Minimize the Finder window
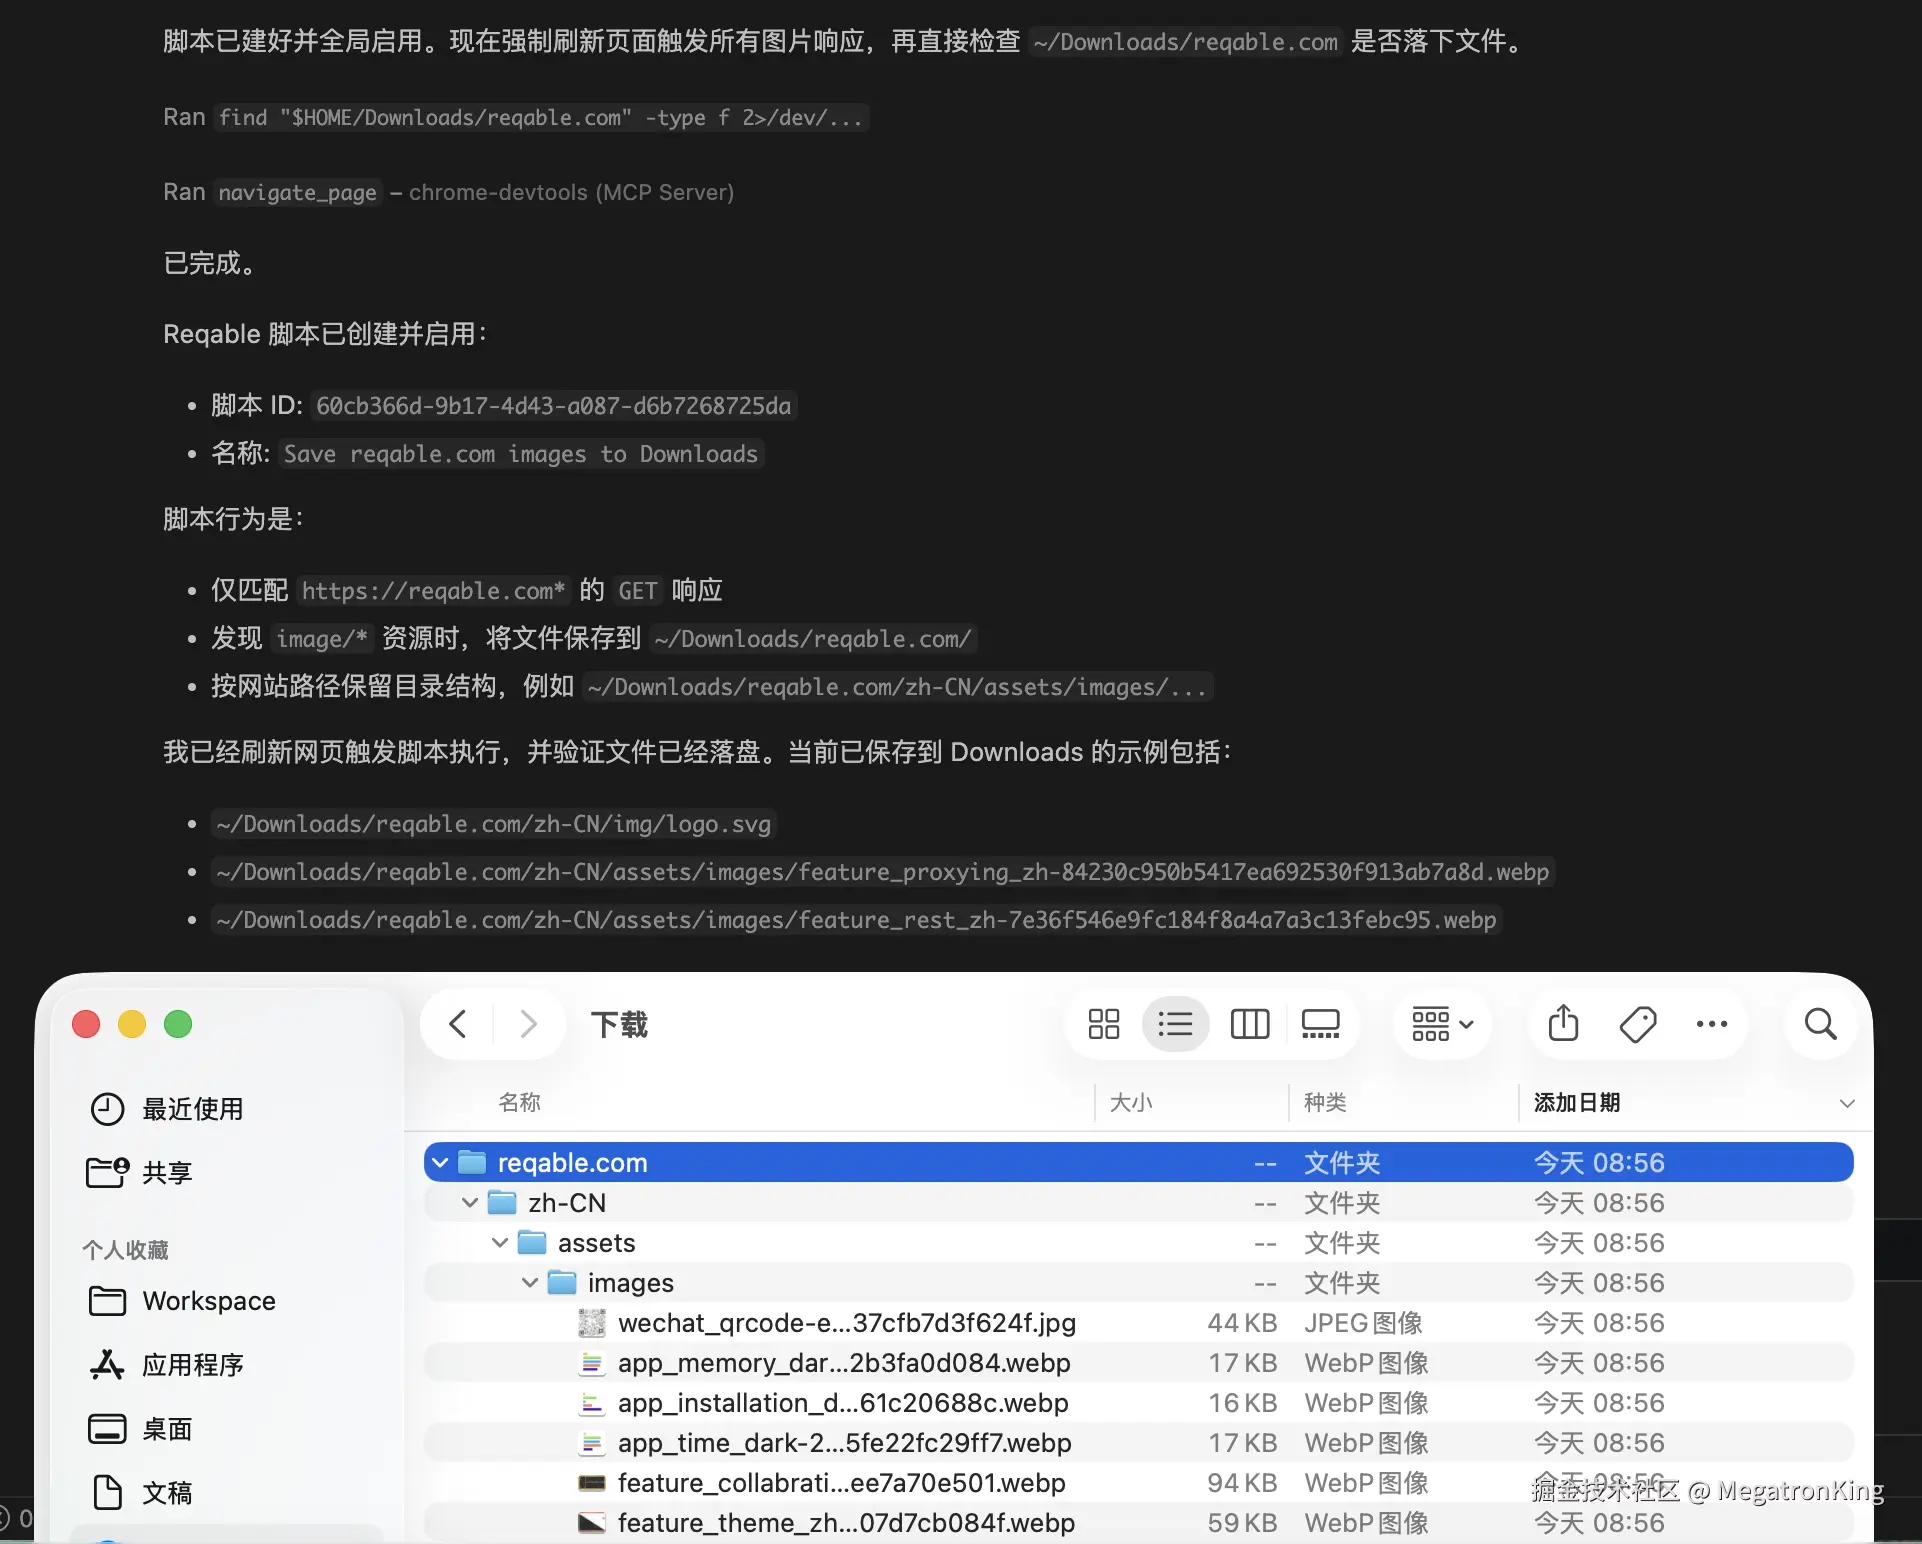This screenshot has width=1922, height=1544. click(132, 1024)
